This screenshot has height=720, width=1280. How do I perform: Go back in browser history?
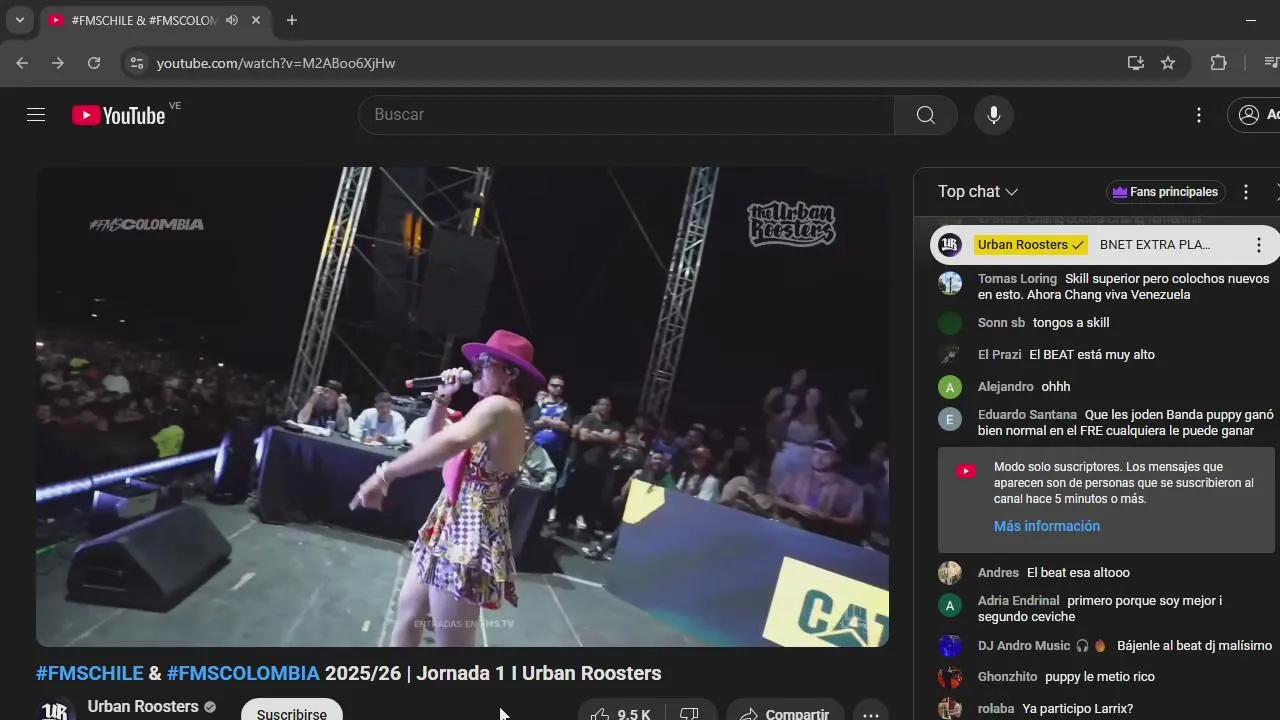(22, 63)
